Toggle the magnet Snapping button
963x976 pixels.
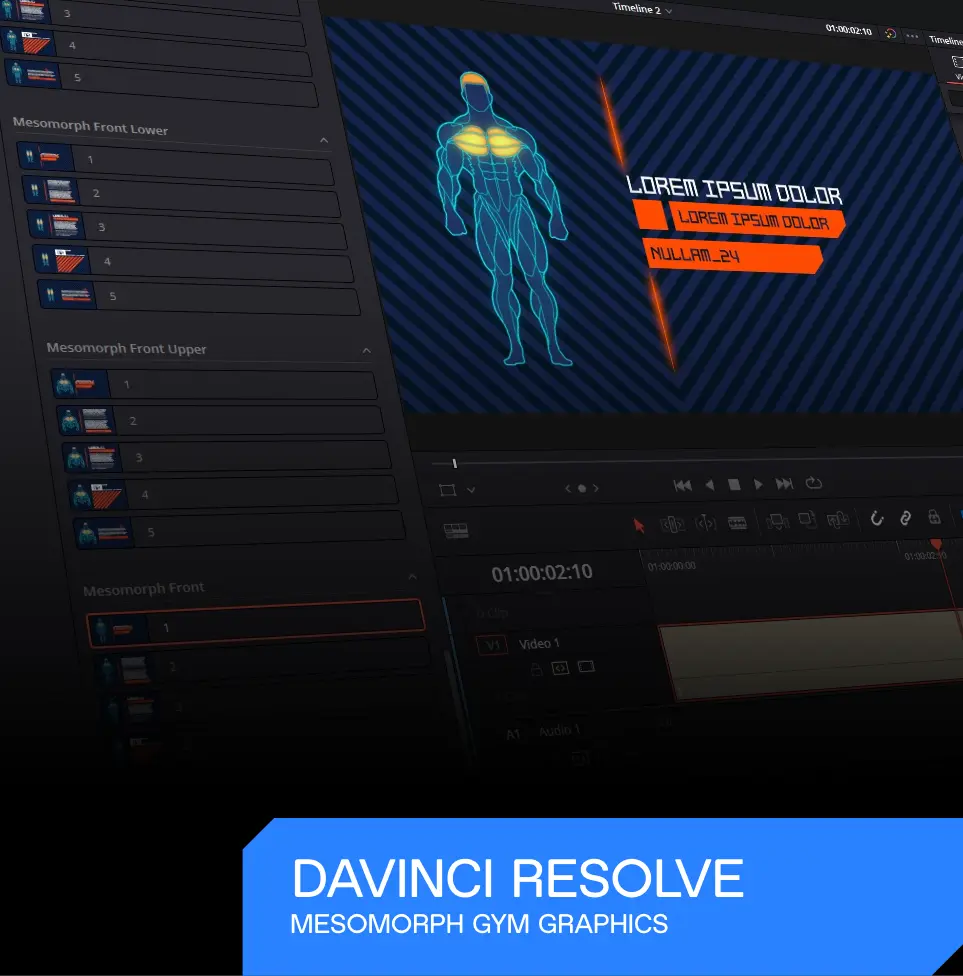click(877, 518)
